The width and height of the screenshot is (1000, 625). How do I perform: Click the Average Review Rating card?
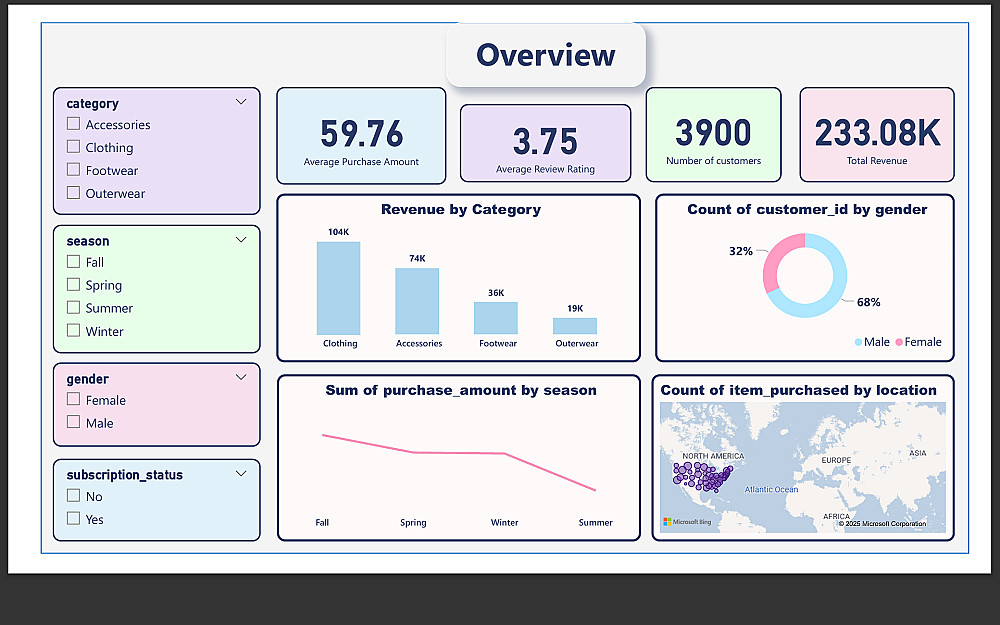tap(545, 143)
